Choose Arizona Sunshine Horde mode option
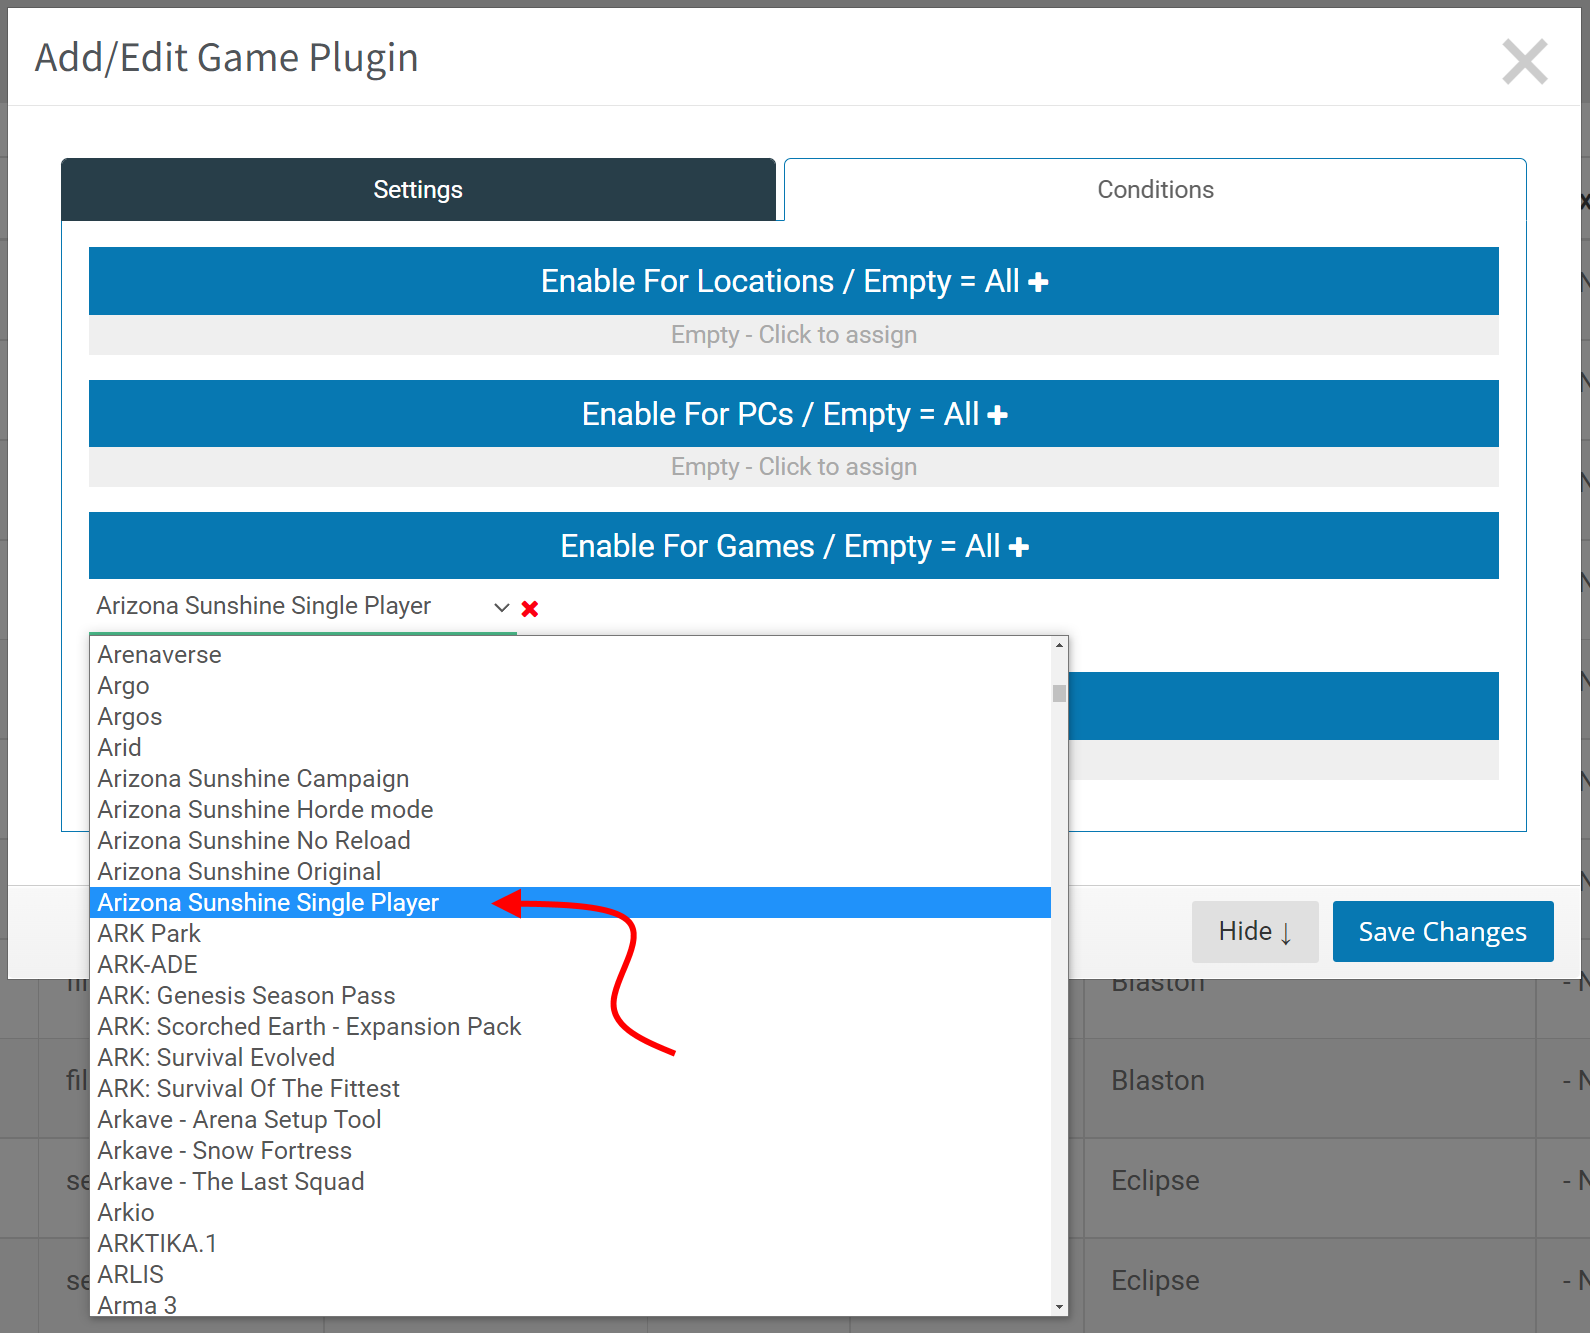The image size is (1590, 1333). pyautogui.click(x=570, y=810)
